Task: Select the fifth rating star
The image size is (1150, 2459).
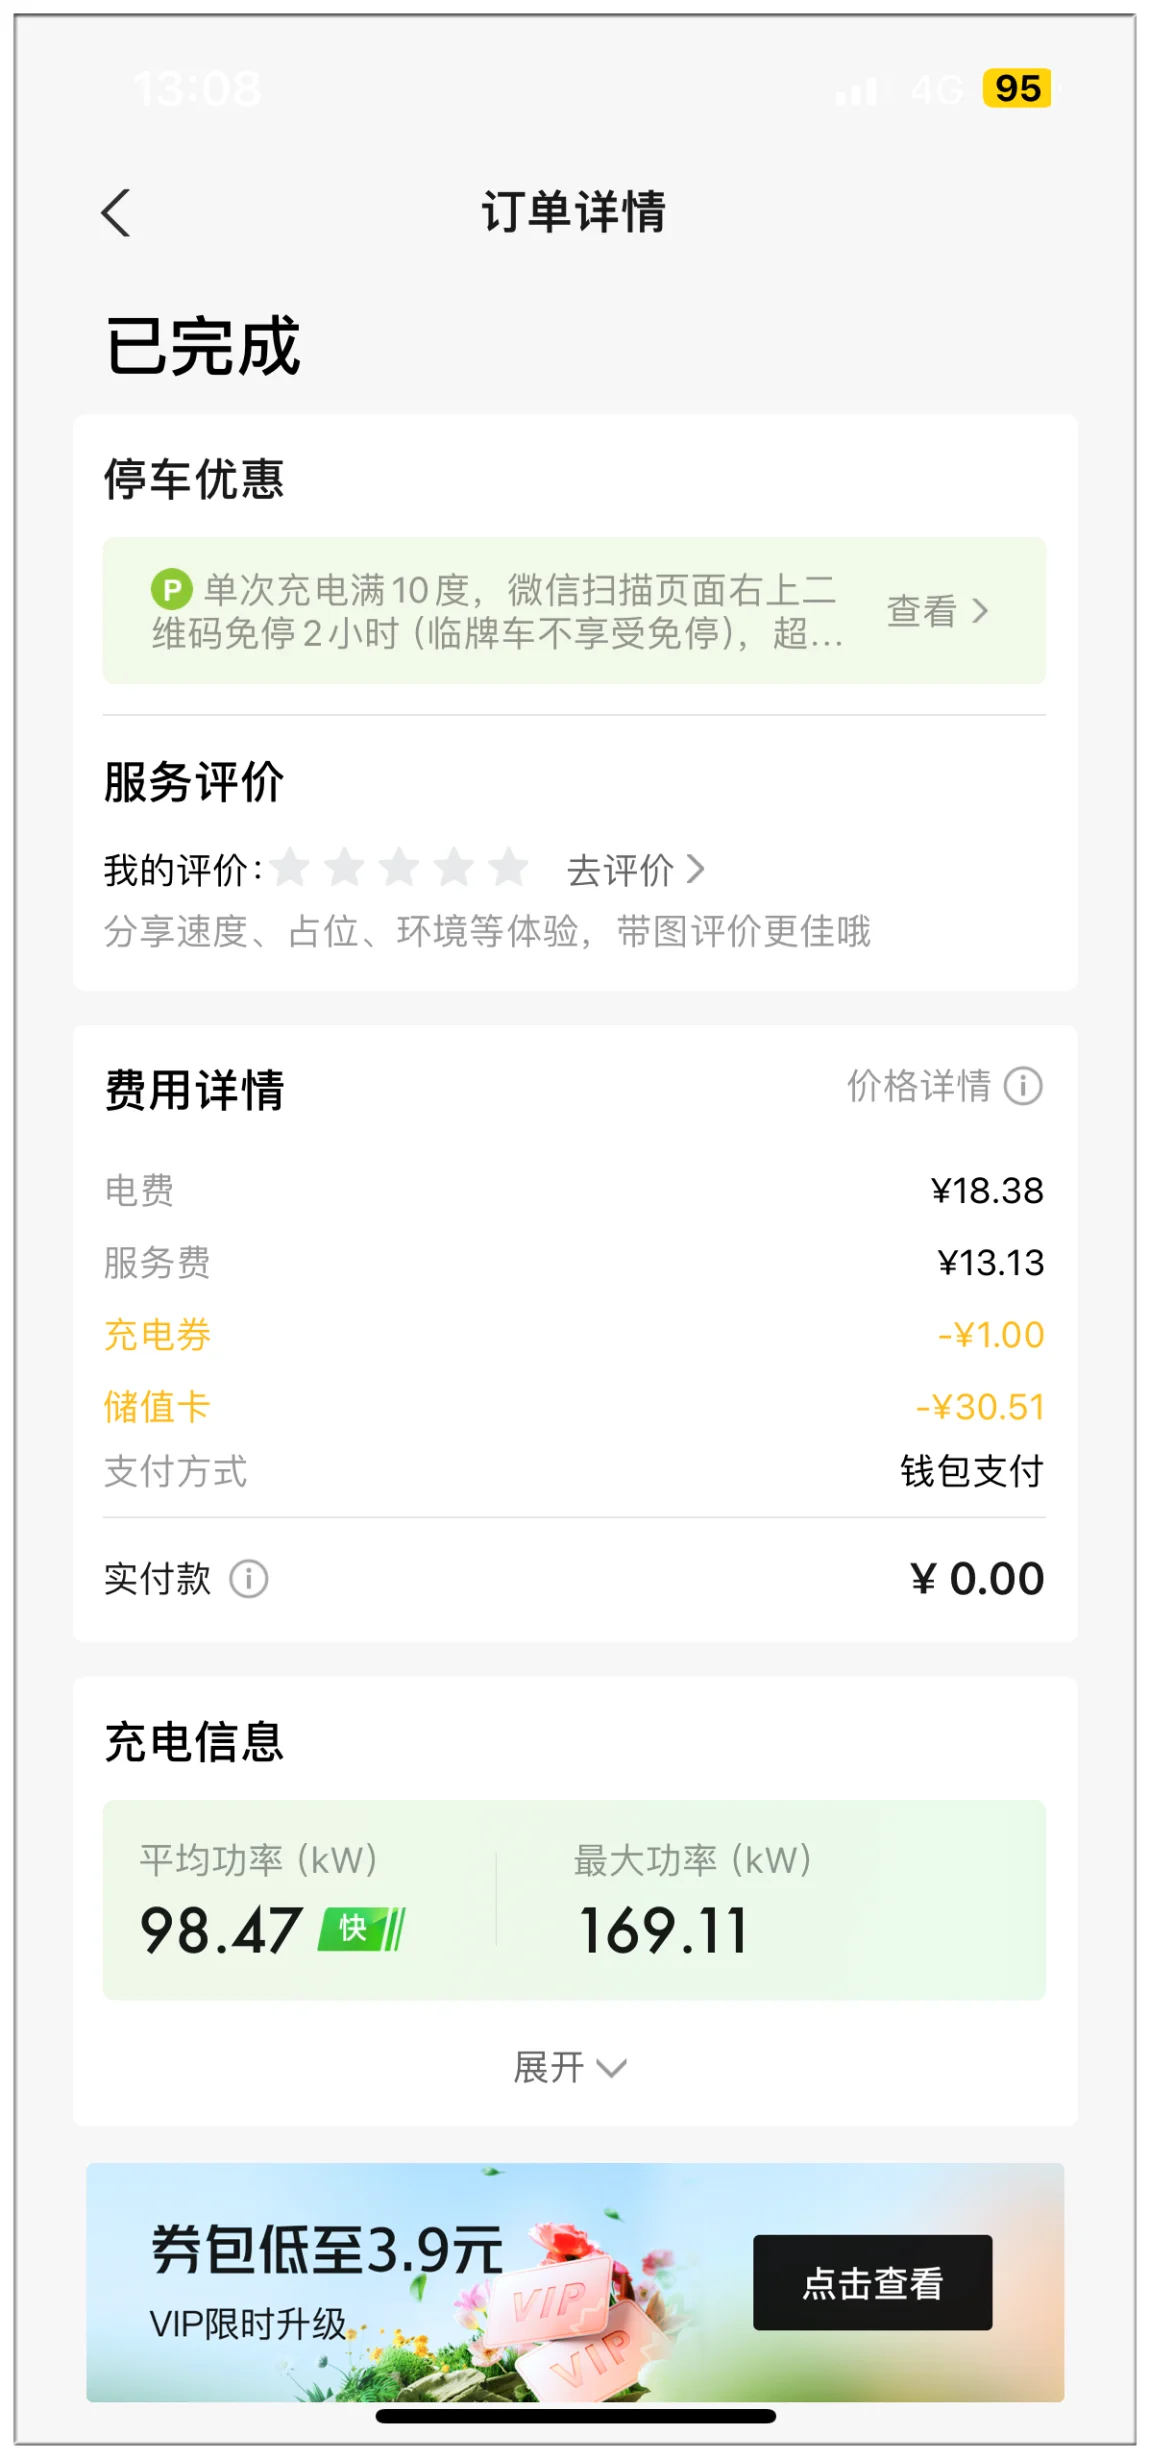Action: click(x=508, y=868)
